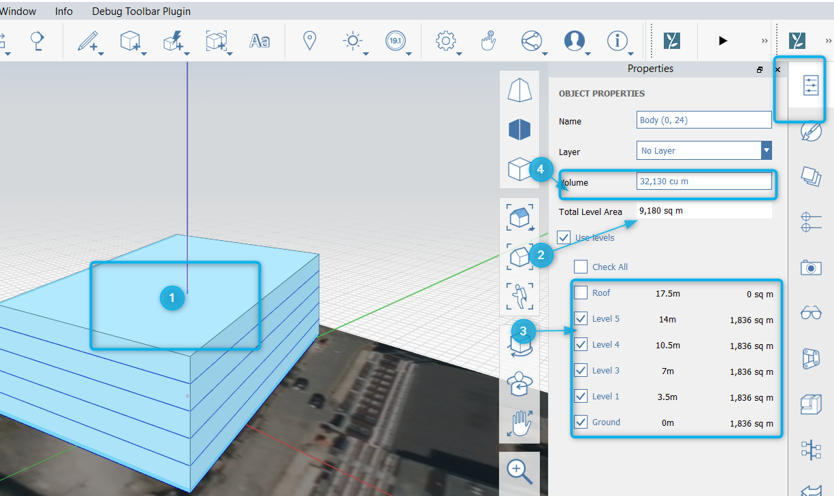Switch to perspective view in navigation bar

[519, 90]
